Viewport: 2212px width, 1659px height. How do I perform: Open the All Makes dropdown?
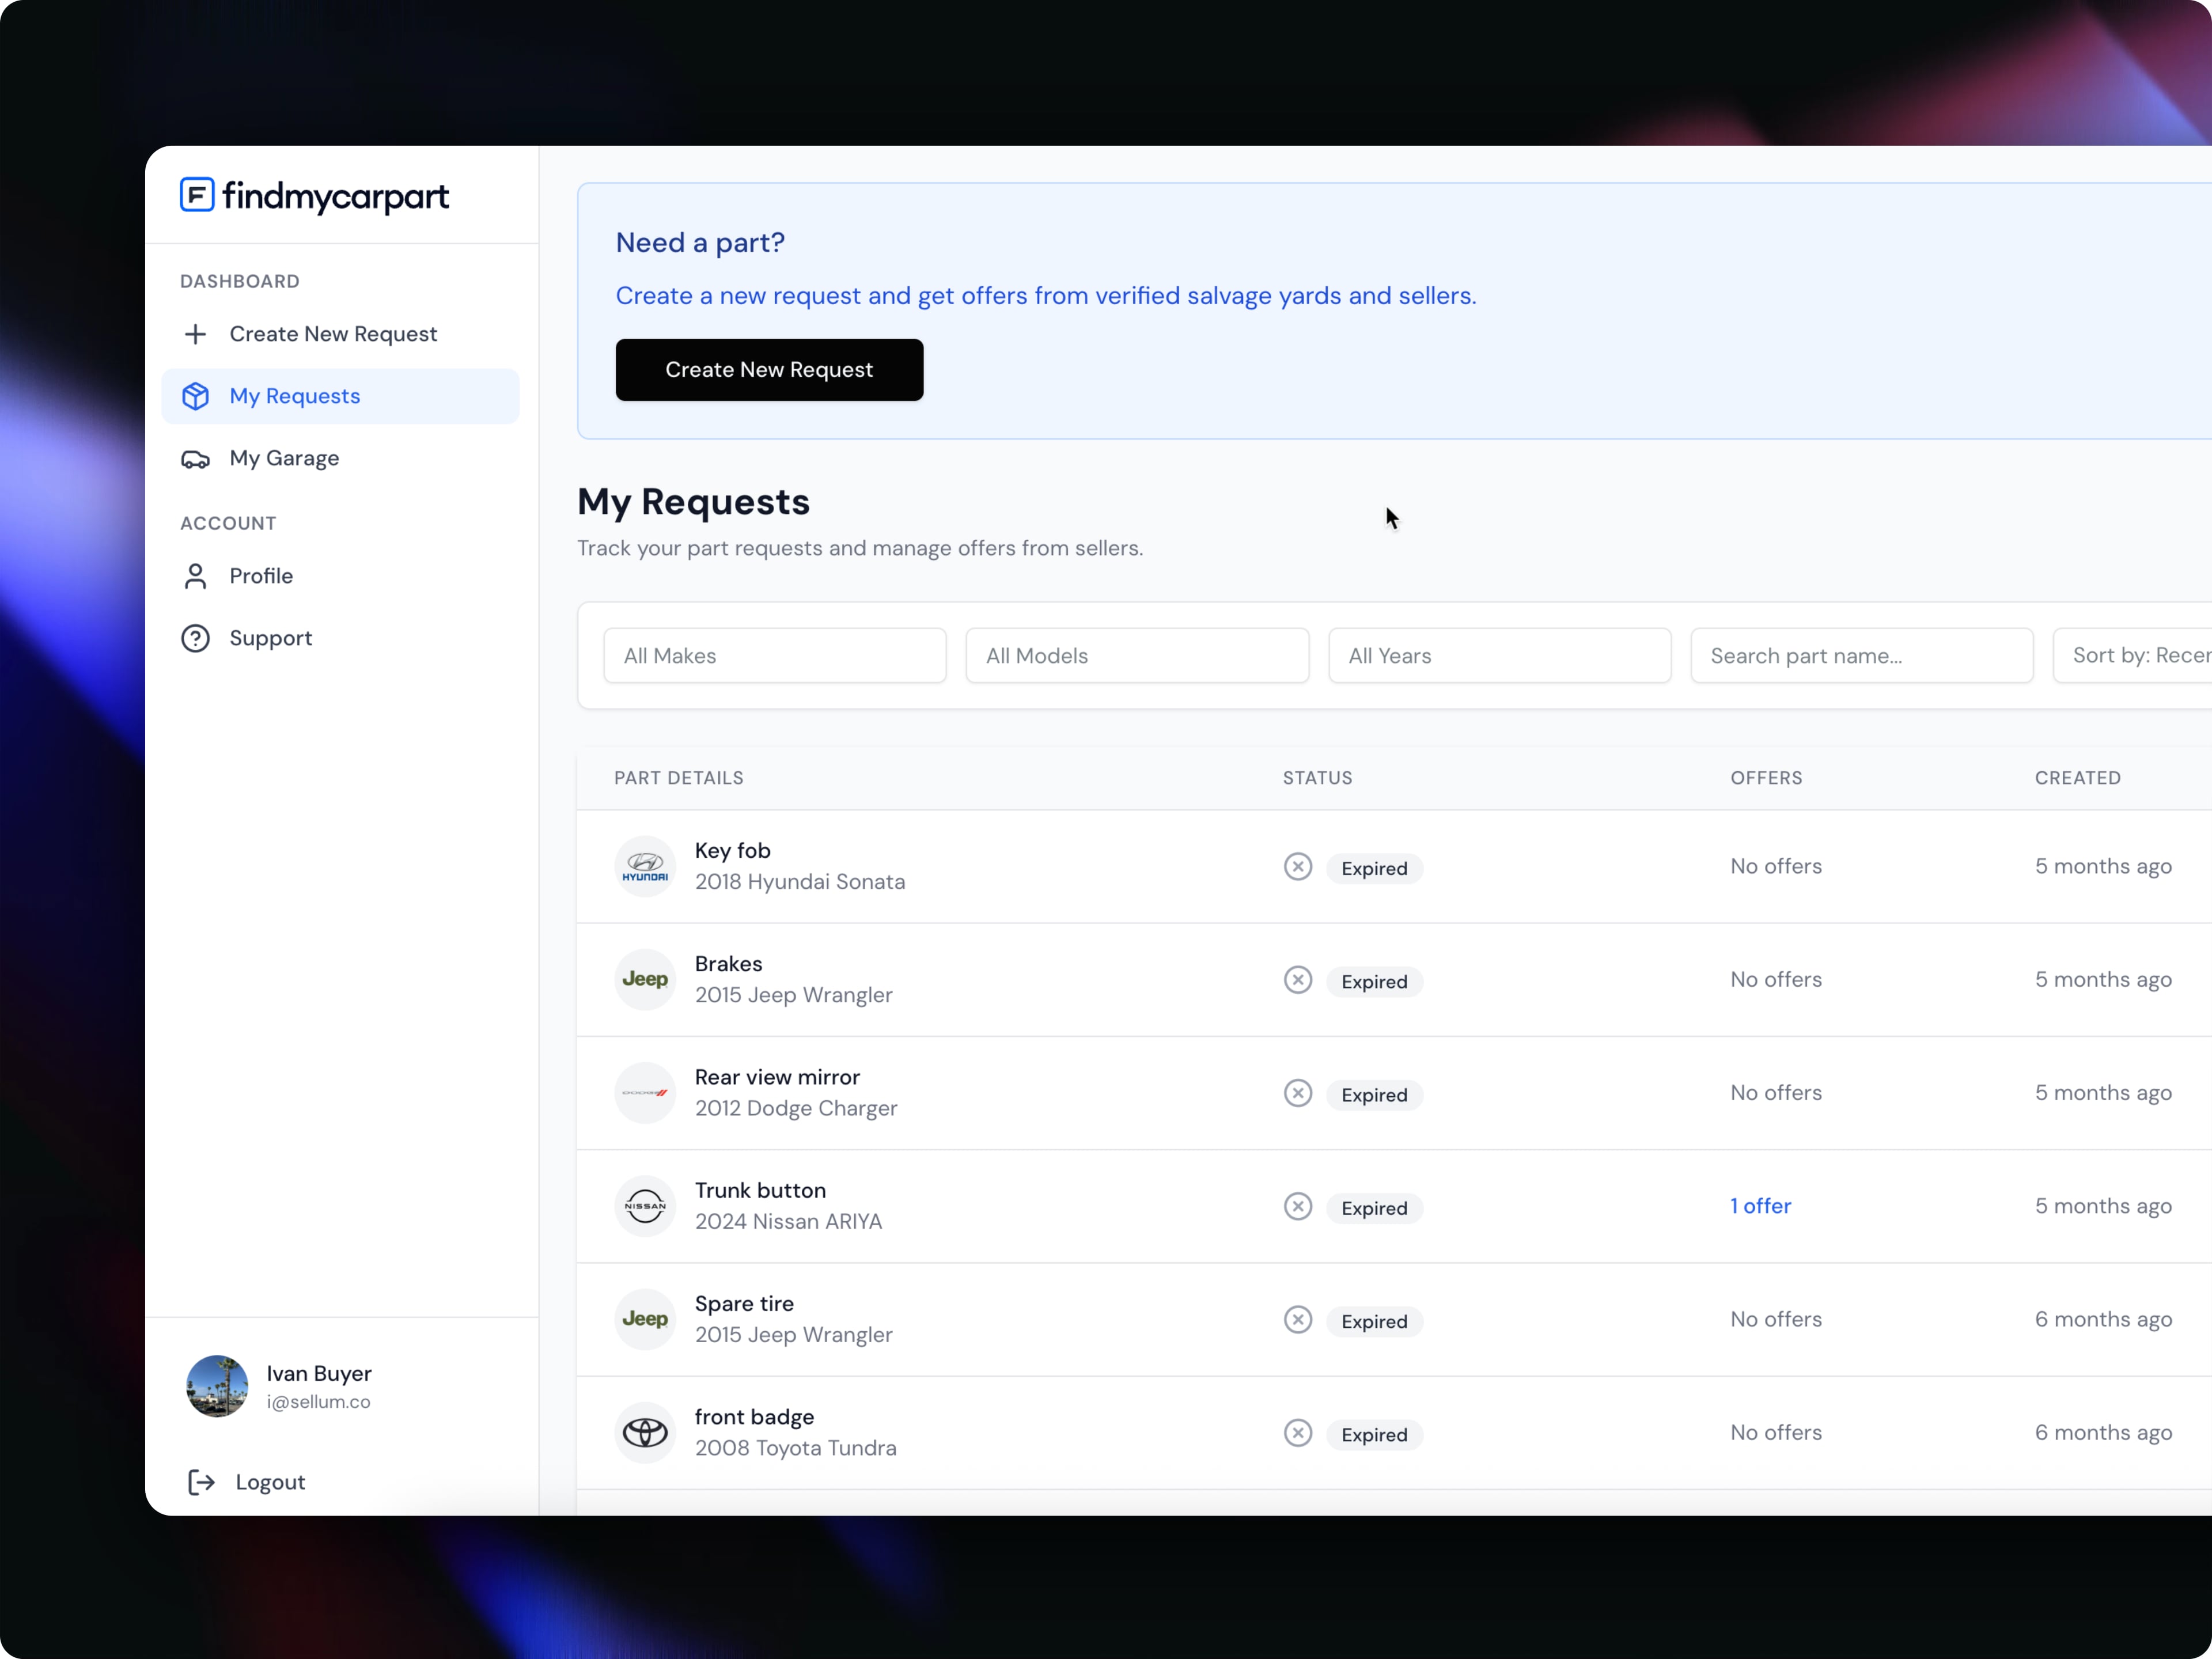(x=775, y=656)
